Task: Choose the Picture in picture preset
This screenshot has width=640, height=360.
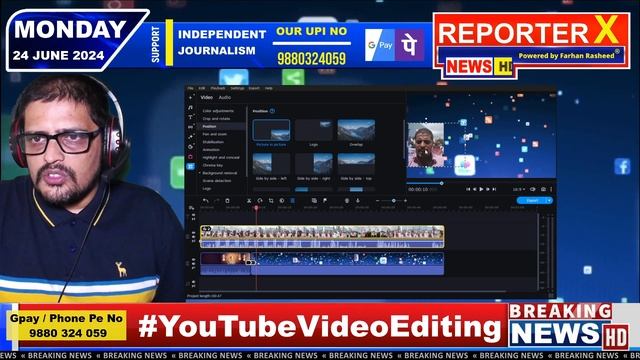Action: point(271,130)
